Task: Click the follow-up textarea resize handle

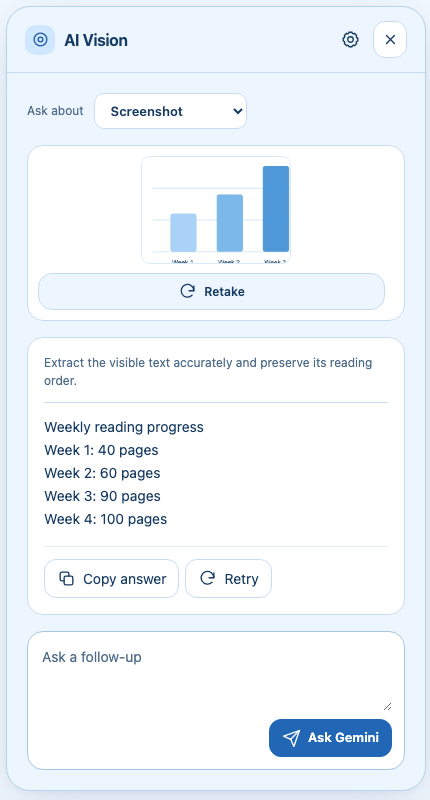Action: pos(388,706)
